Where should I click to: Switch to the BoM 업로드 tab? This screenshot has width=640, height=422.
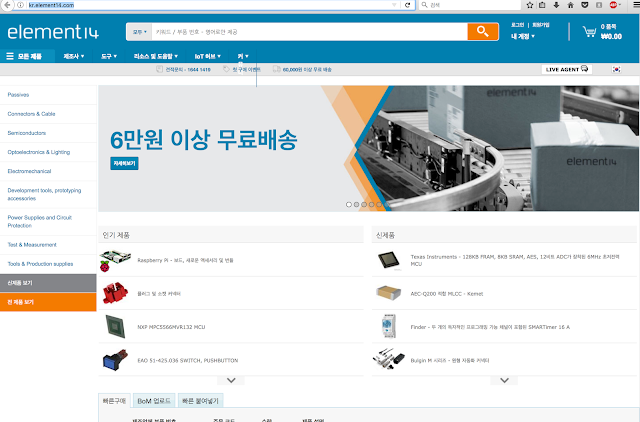pyautogui.click(x=154, y=401)
